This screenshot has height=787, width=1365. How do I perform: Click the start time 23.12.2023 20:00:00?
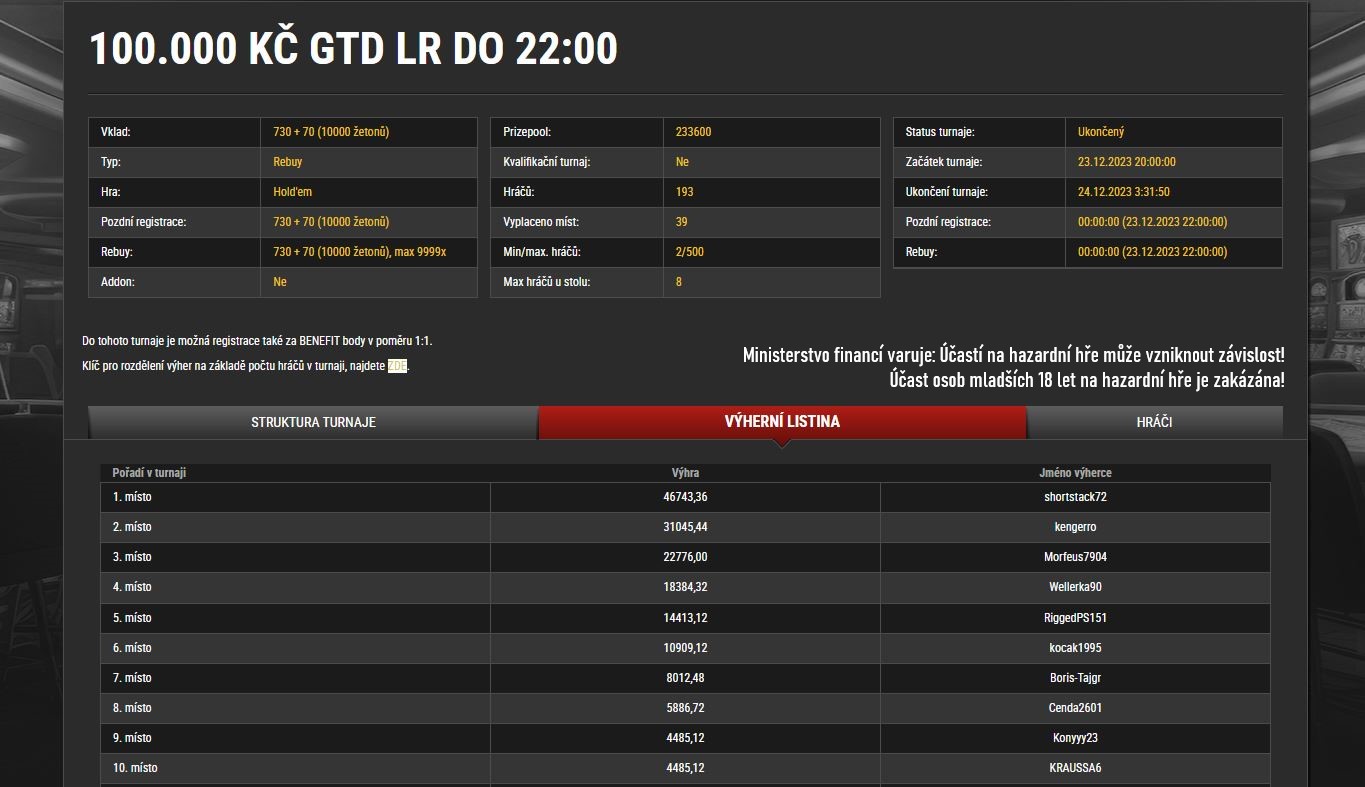tap(1126, 162)
